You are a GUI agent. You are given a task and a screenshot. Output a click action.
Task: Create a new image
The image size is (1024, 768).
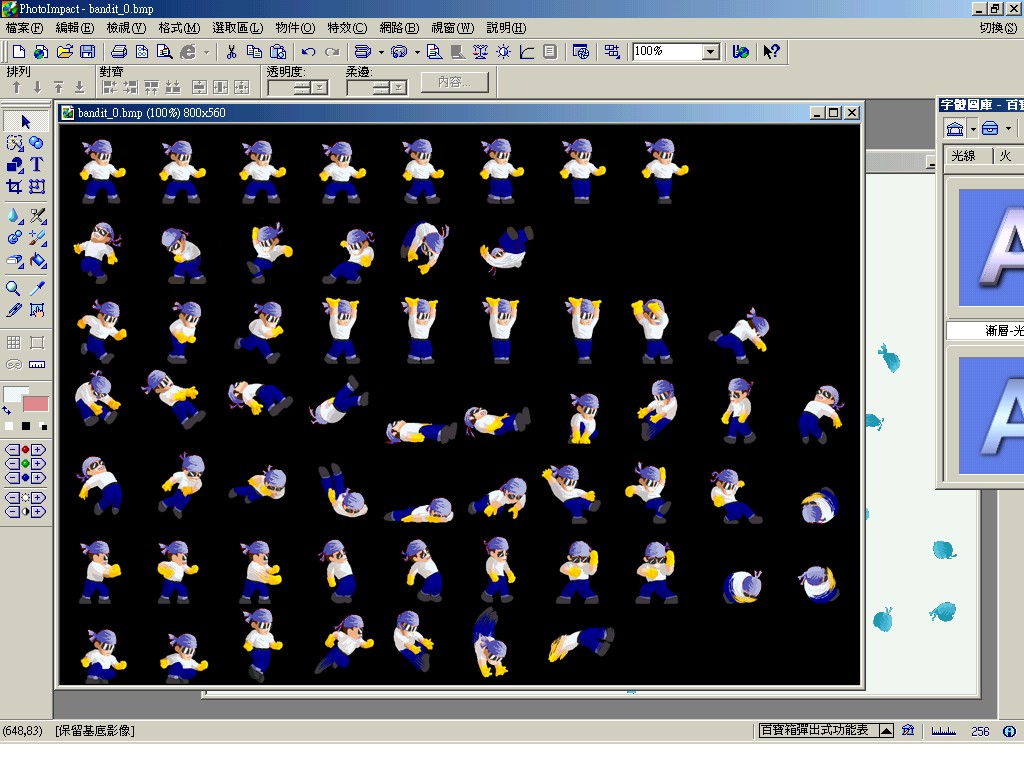[18, 52]
